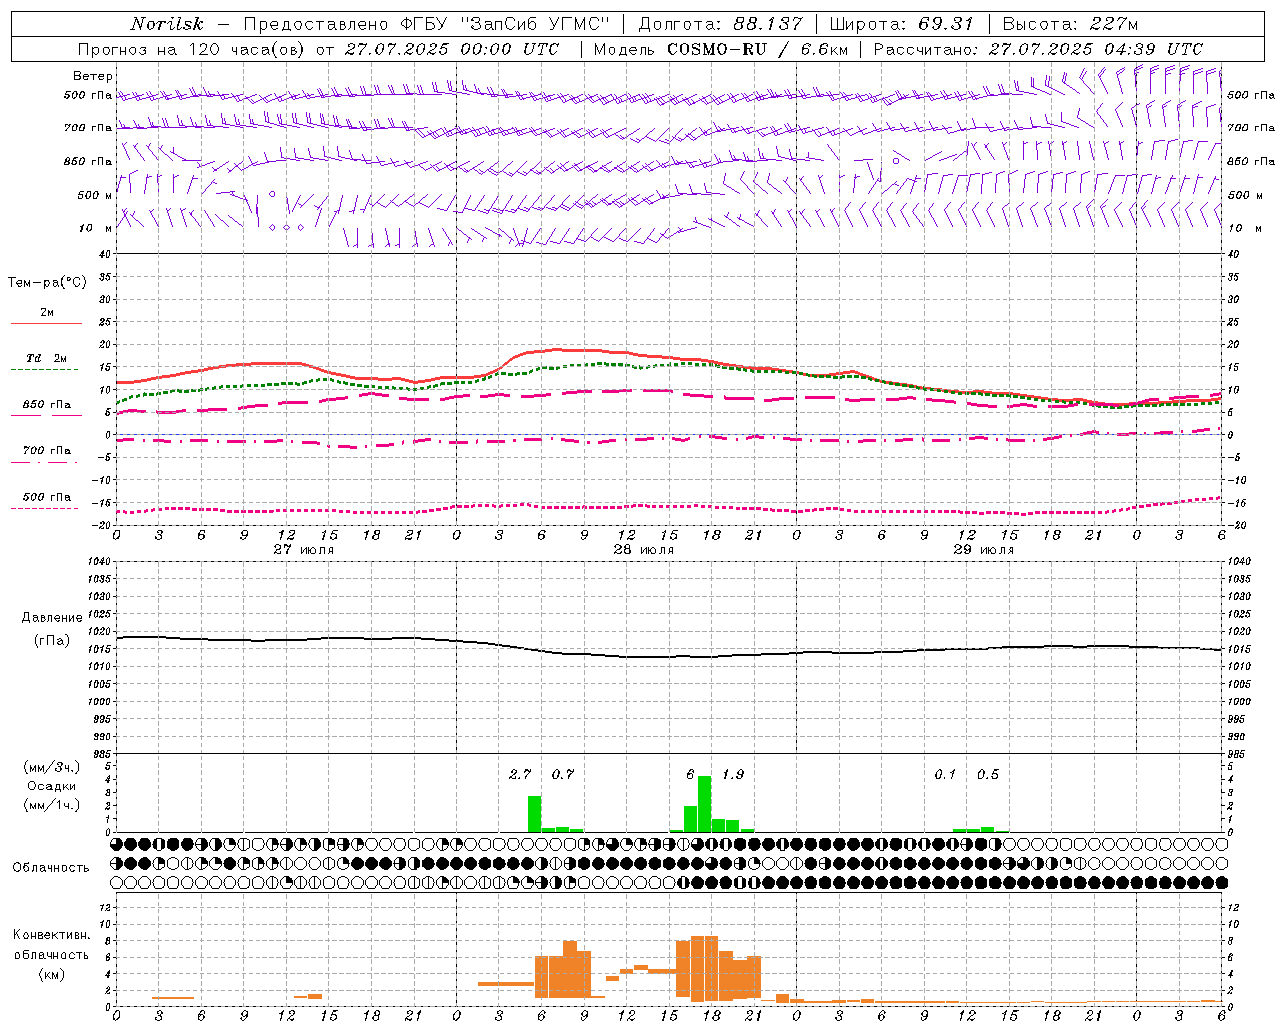Click the tallest green precipitation bar
The image size is (1280, 1024).
pos(705,803)
